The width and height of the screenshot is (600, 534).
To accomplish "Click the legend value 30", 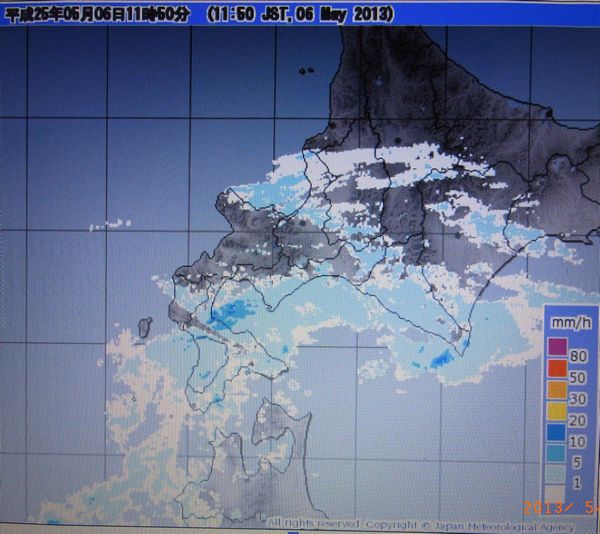I will coord(578,399).
